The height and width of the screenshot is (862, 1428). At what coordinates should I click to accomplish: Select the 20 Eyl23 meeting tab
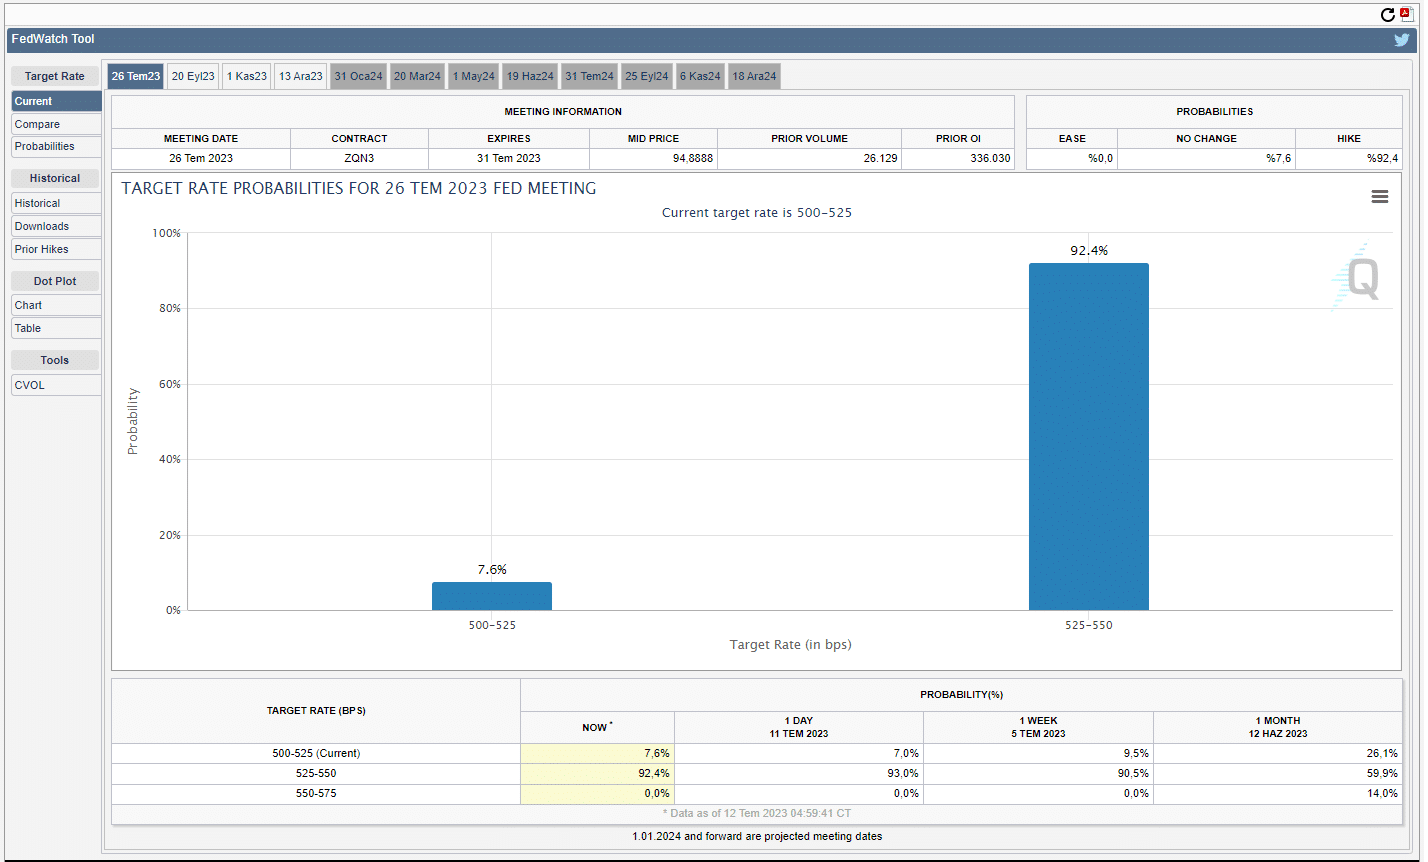tap(193, 76)
